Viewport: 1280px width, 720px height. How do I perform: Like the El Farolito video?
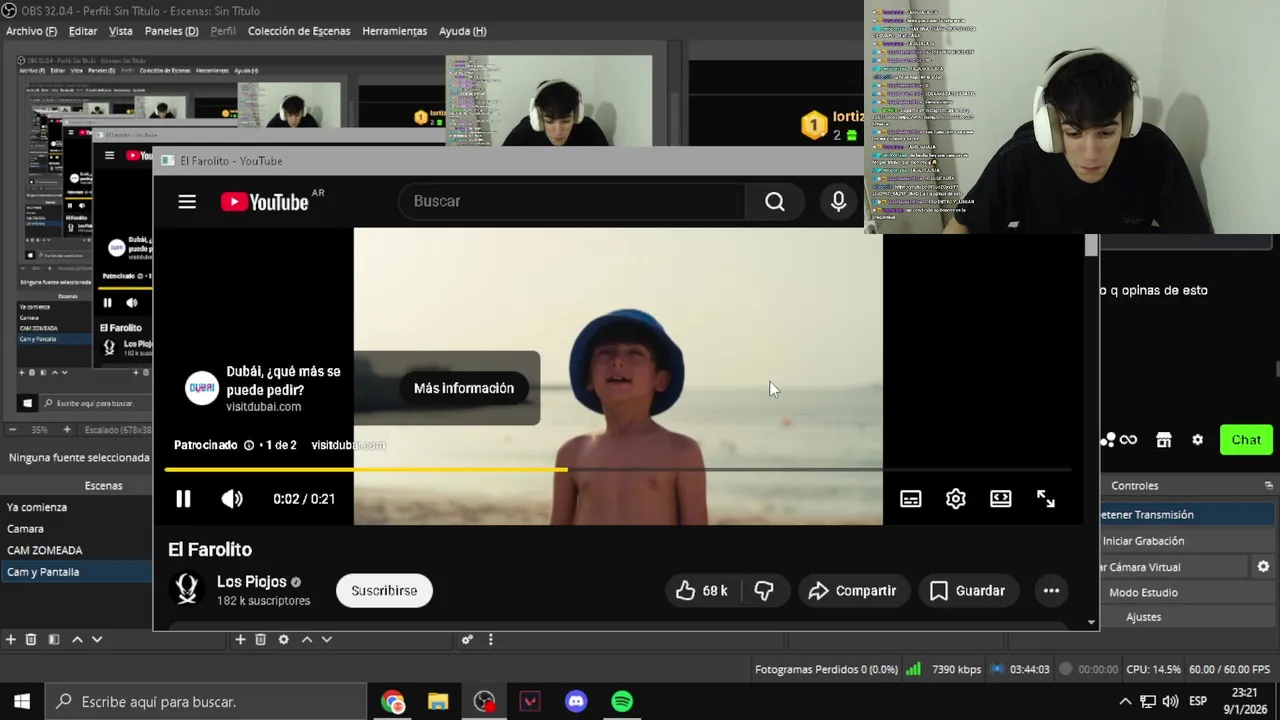[702, 591]
